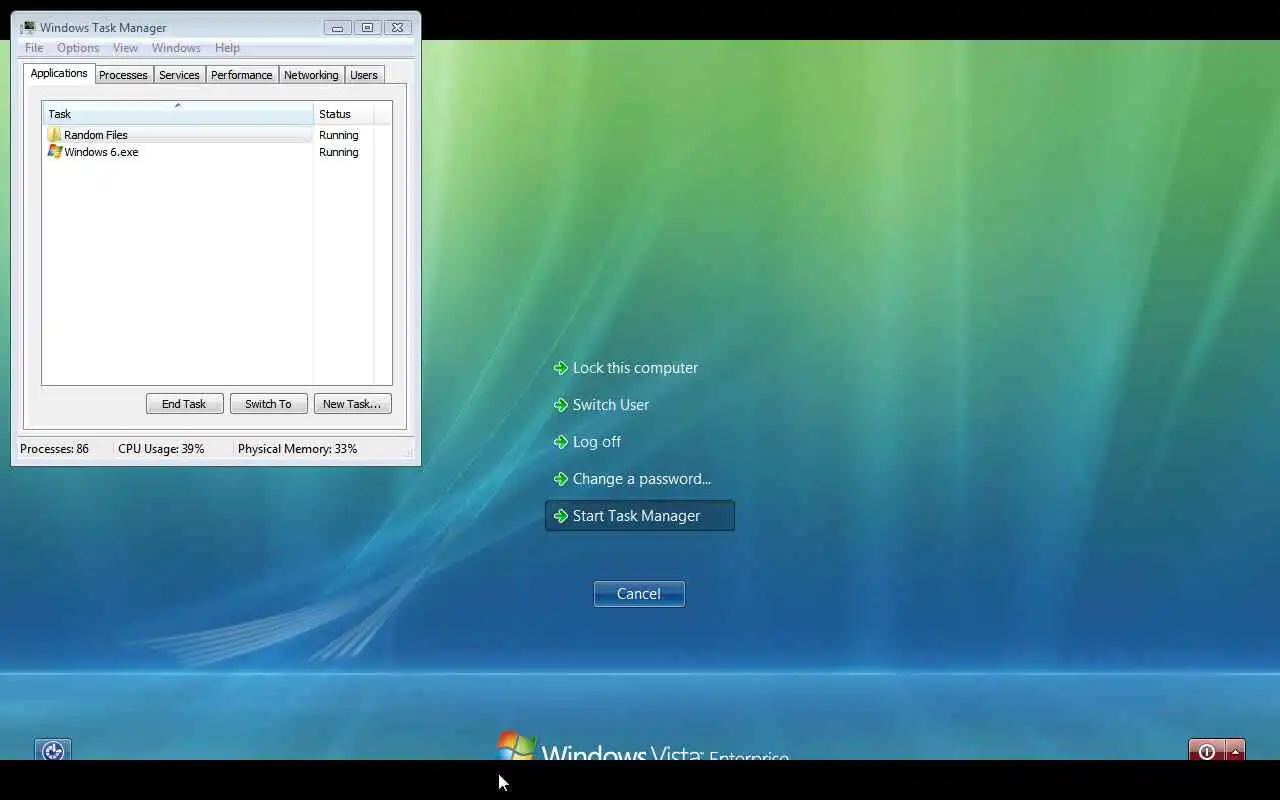1280x800 pixels.
Task: Click the Switch To button
Action: coord(268,404)
